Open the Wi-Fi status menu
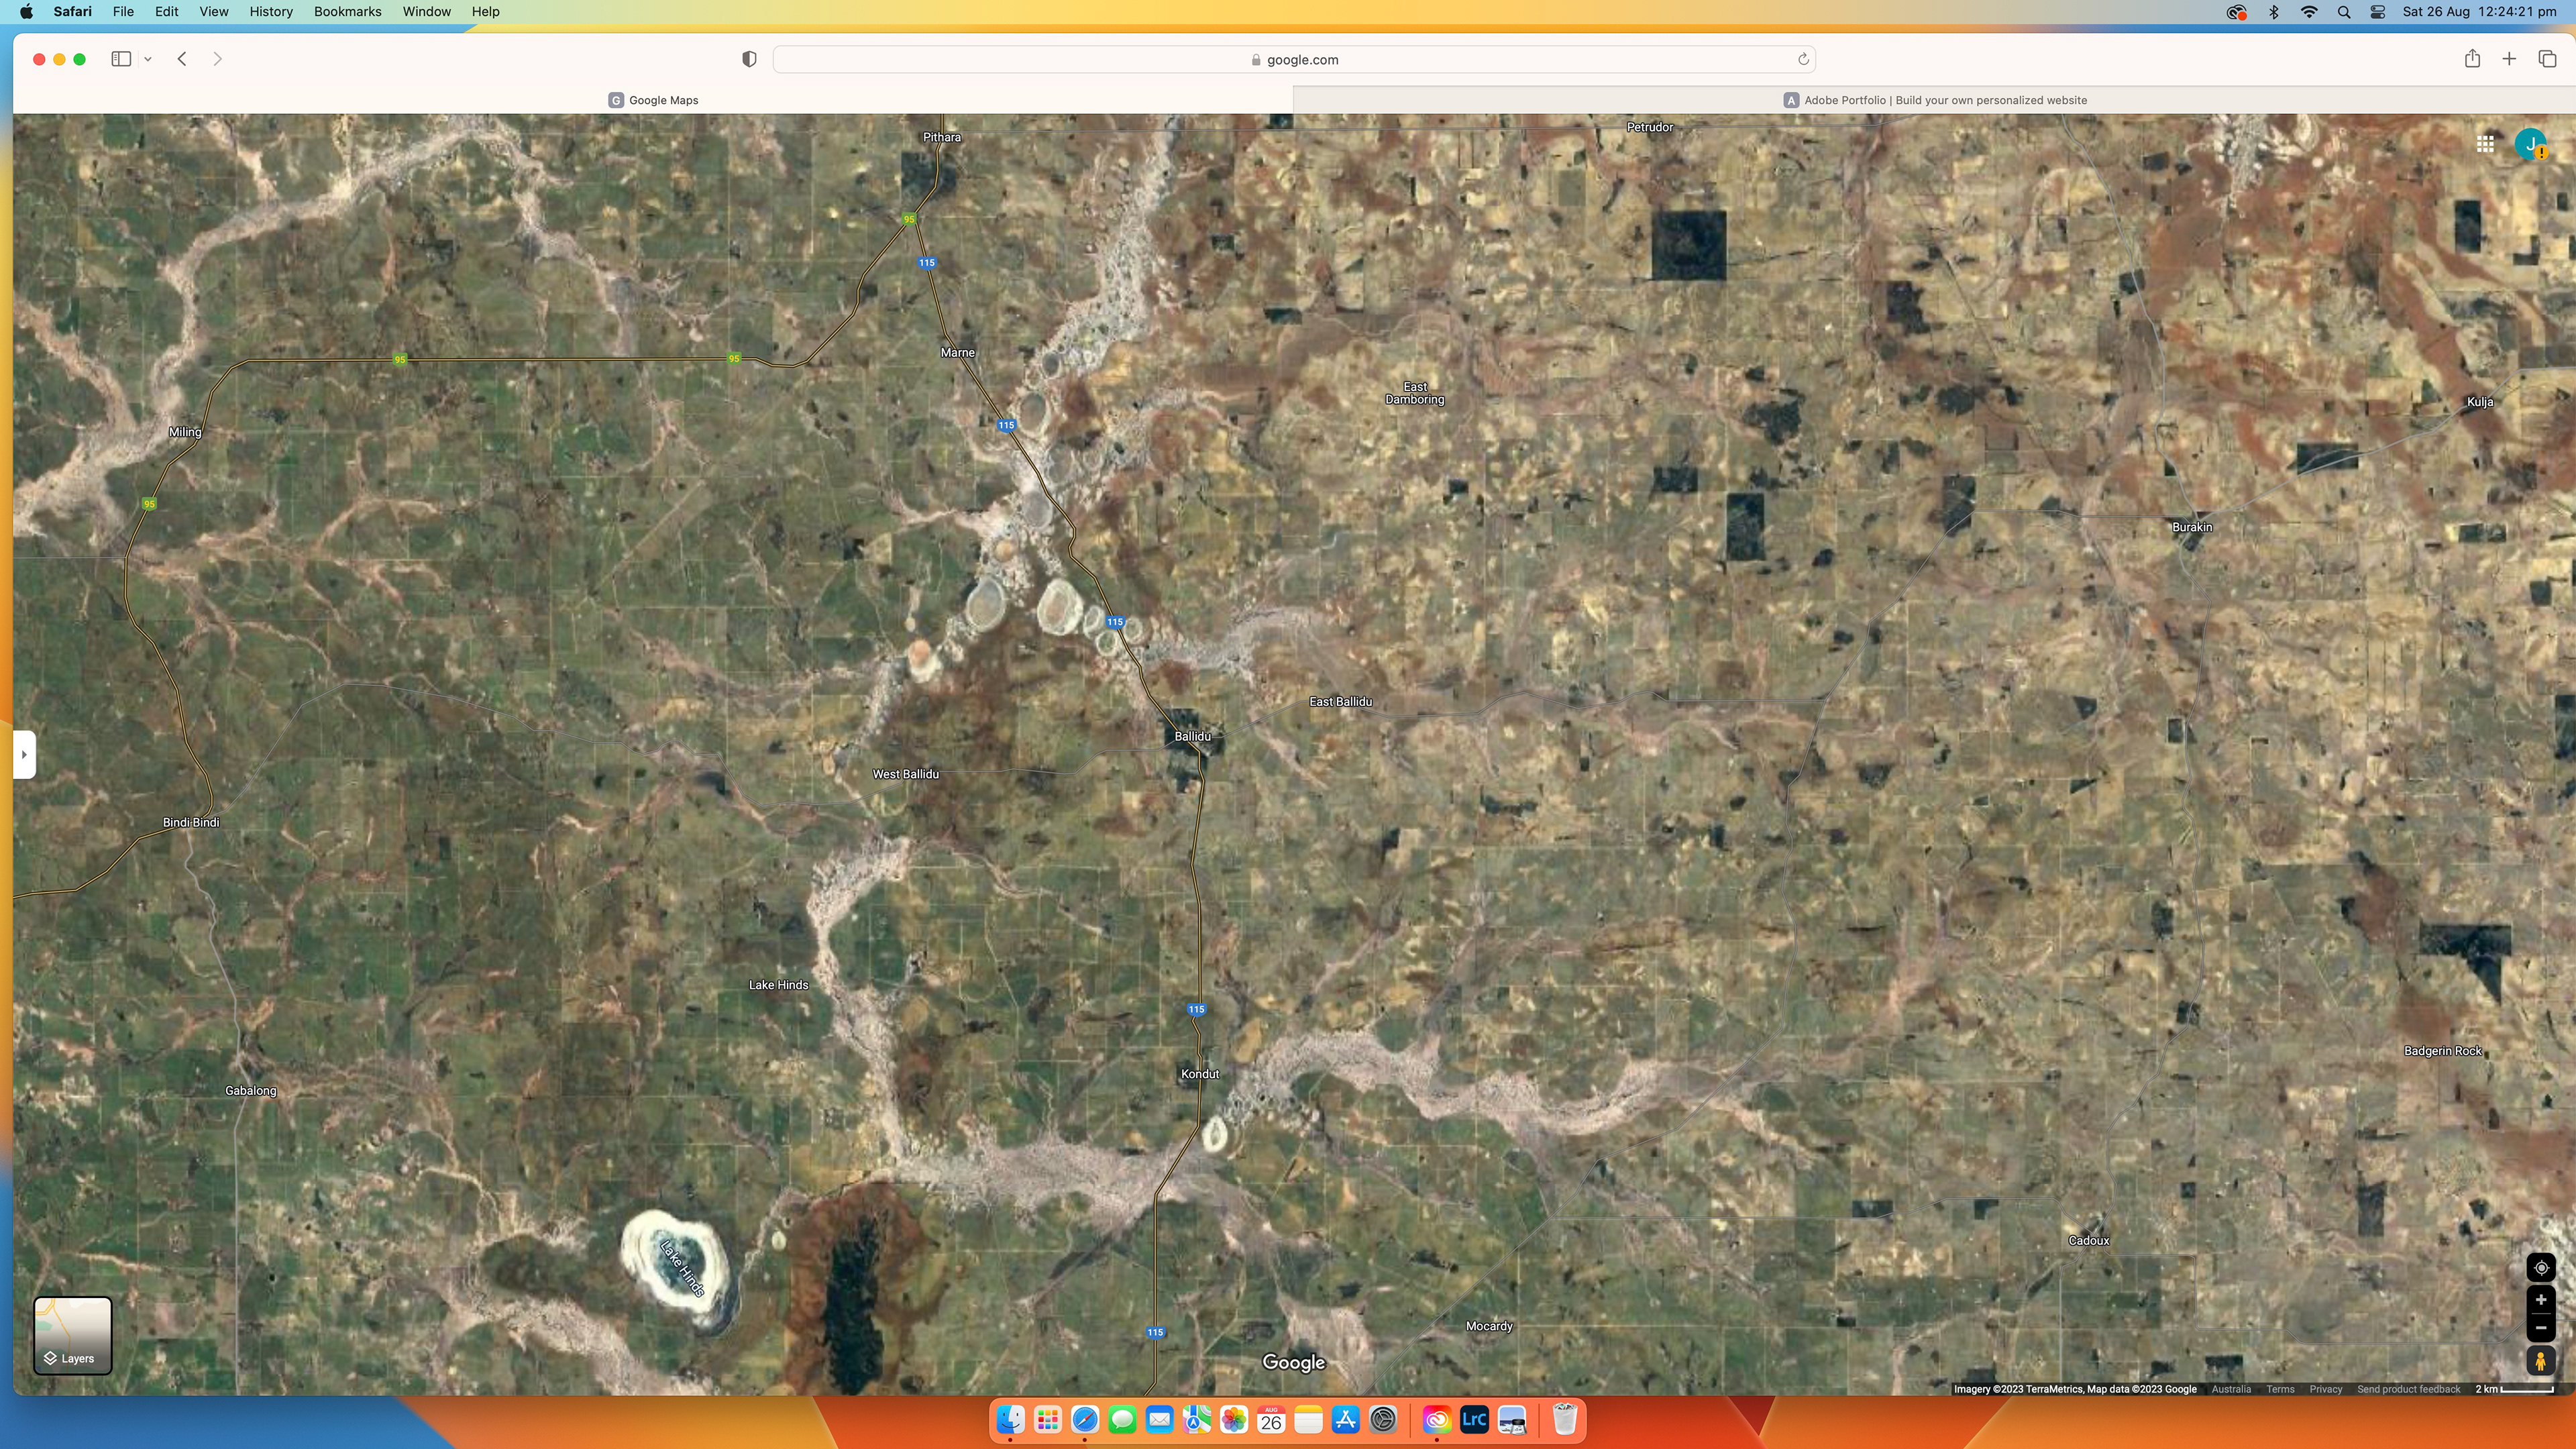2576x1449 pixels. pyautogui.click(x=2309, y=12)
